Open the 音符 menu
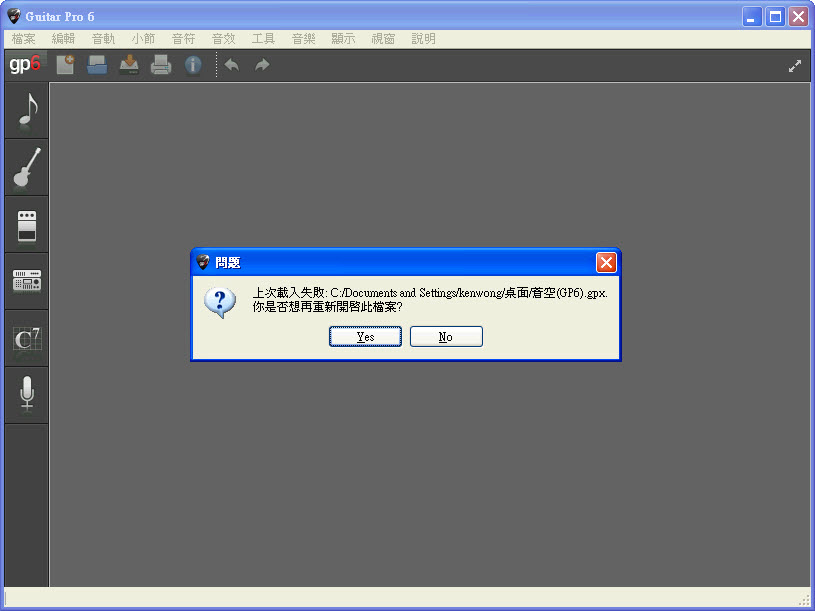Viewport: 815px width, 611px height. [x=183, y=39]
